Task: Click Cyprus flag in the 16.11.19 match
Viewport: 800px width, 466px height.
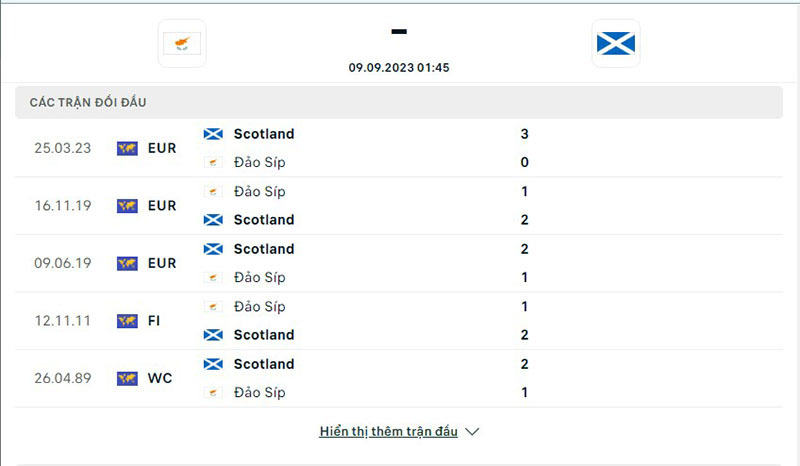Action: click(212, 191)
